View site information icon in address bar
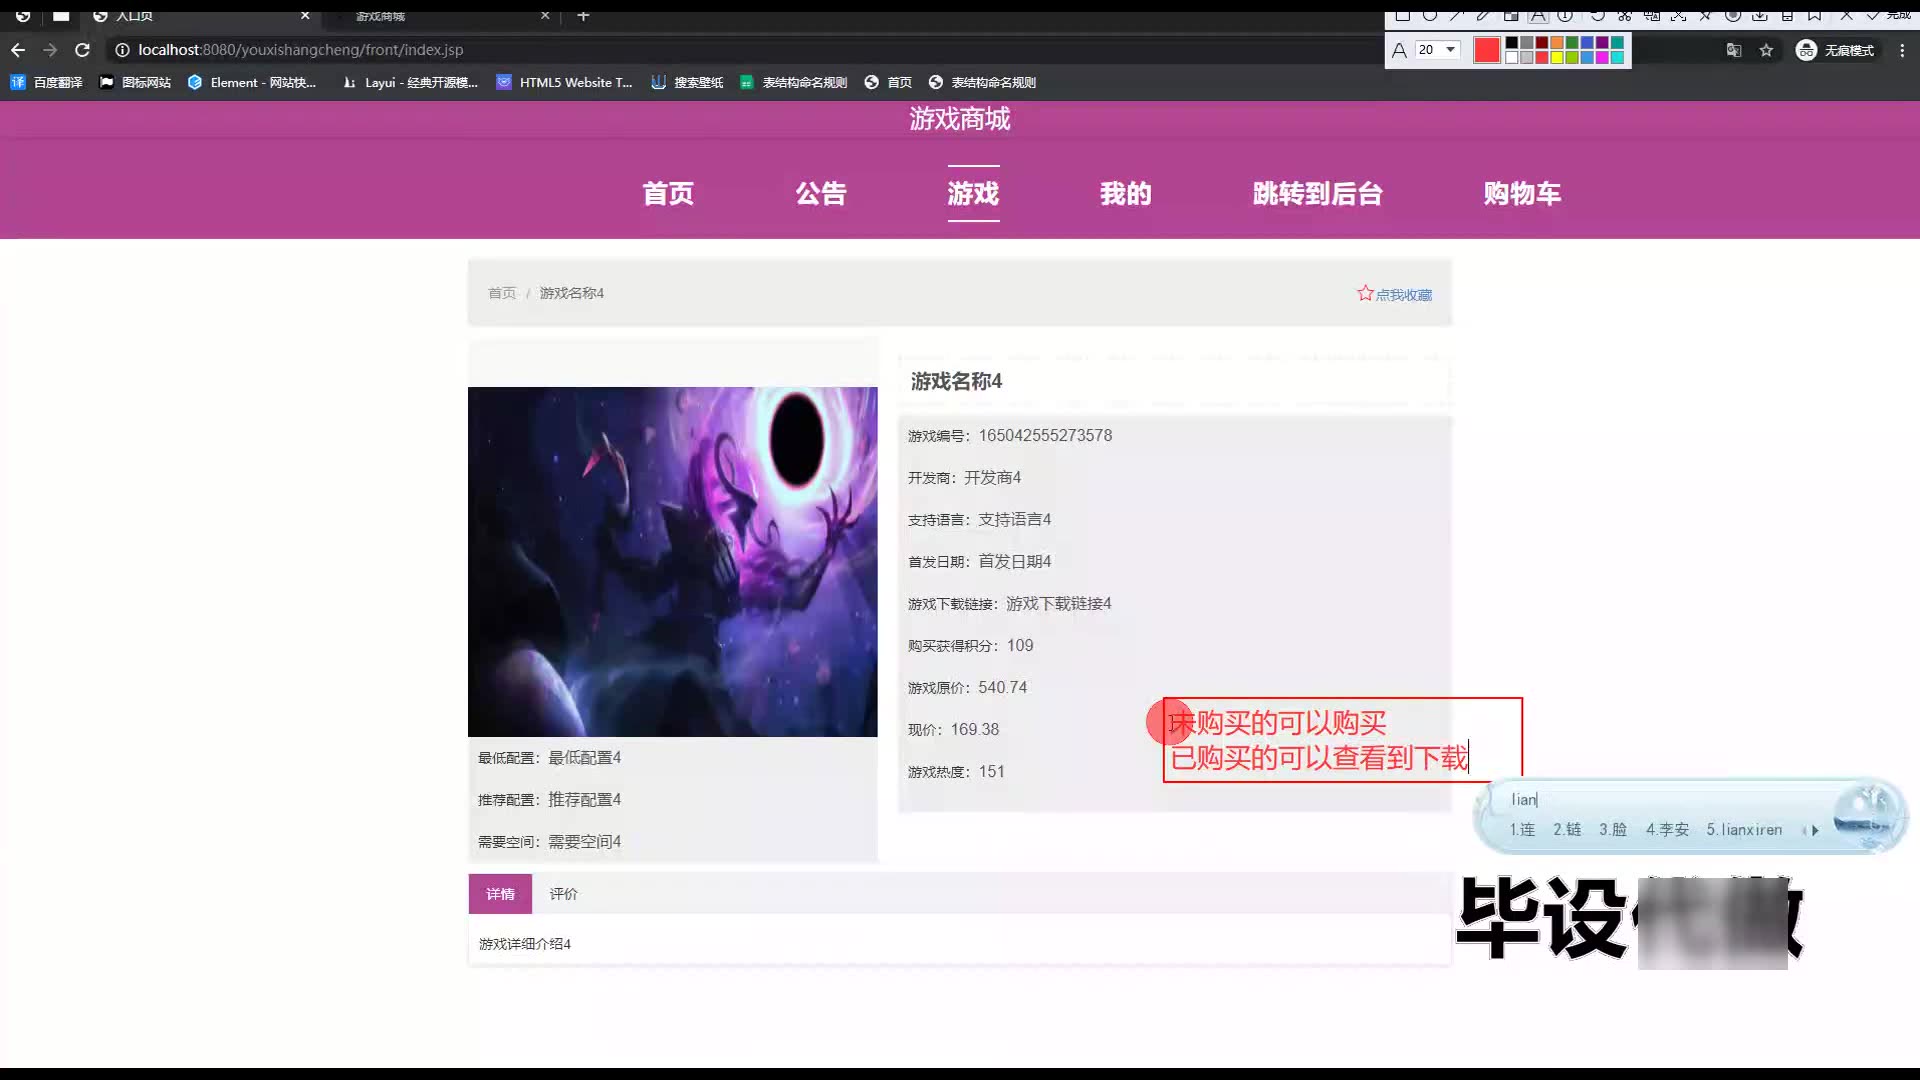 pyautogui.click(x=122, y=50)
